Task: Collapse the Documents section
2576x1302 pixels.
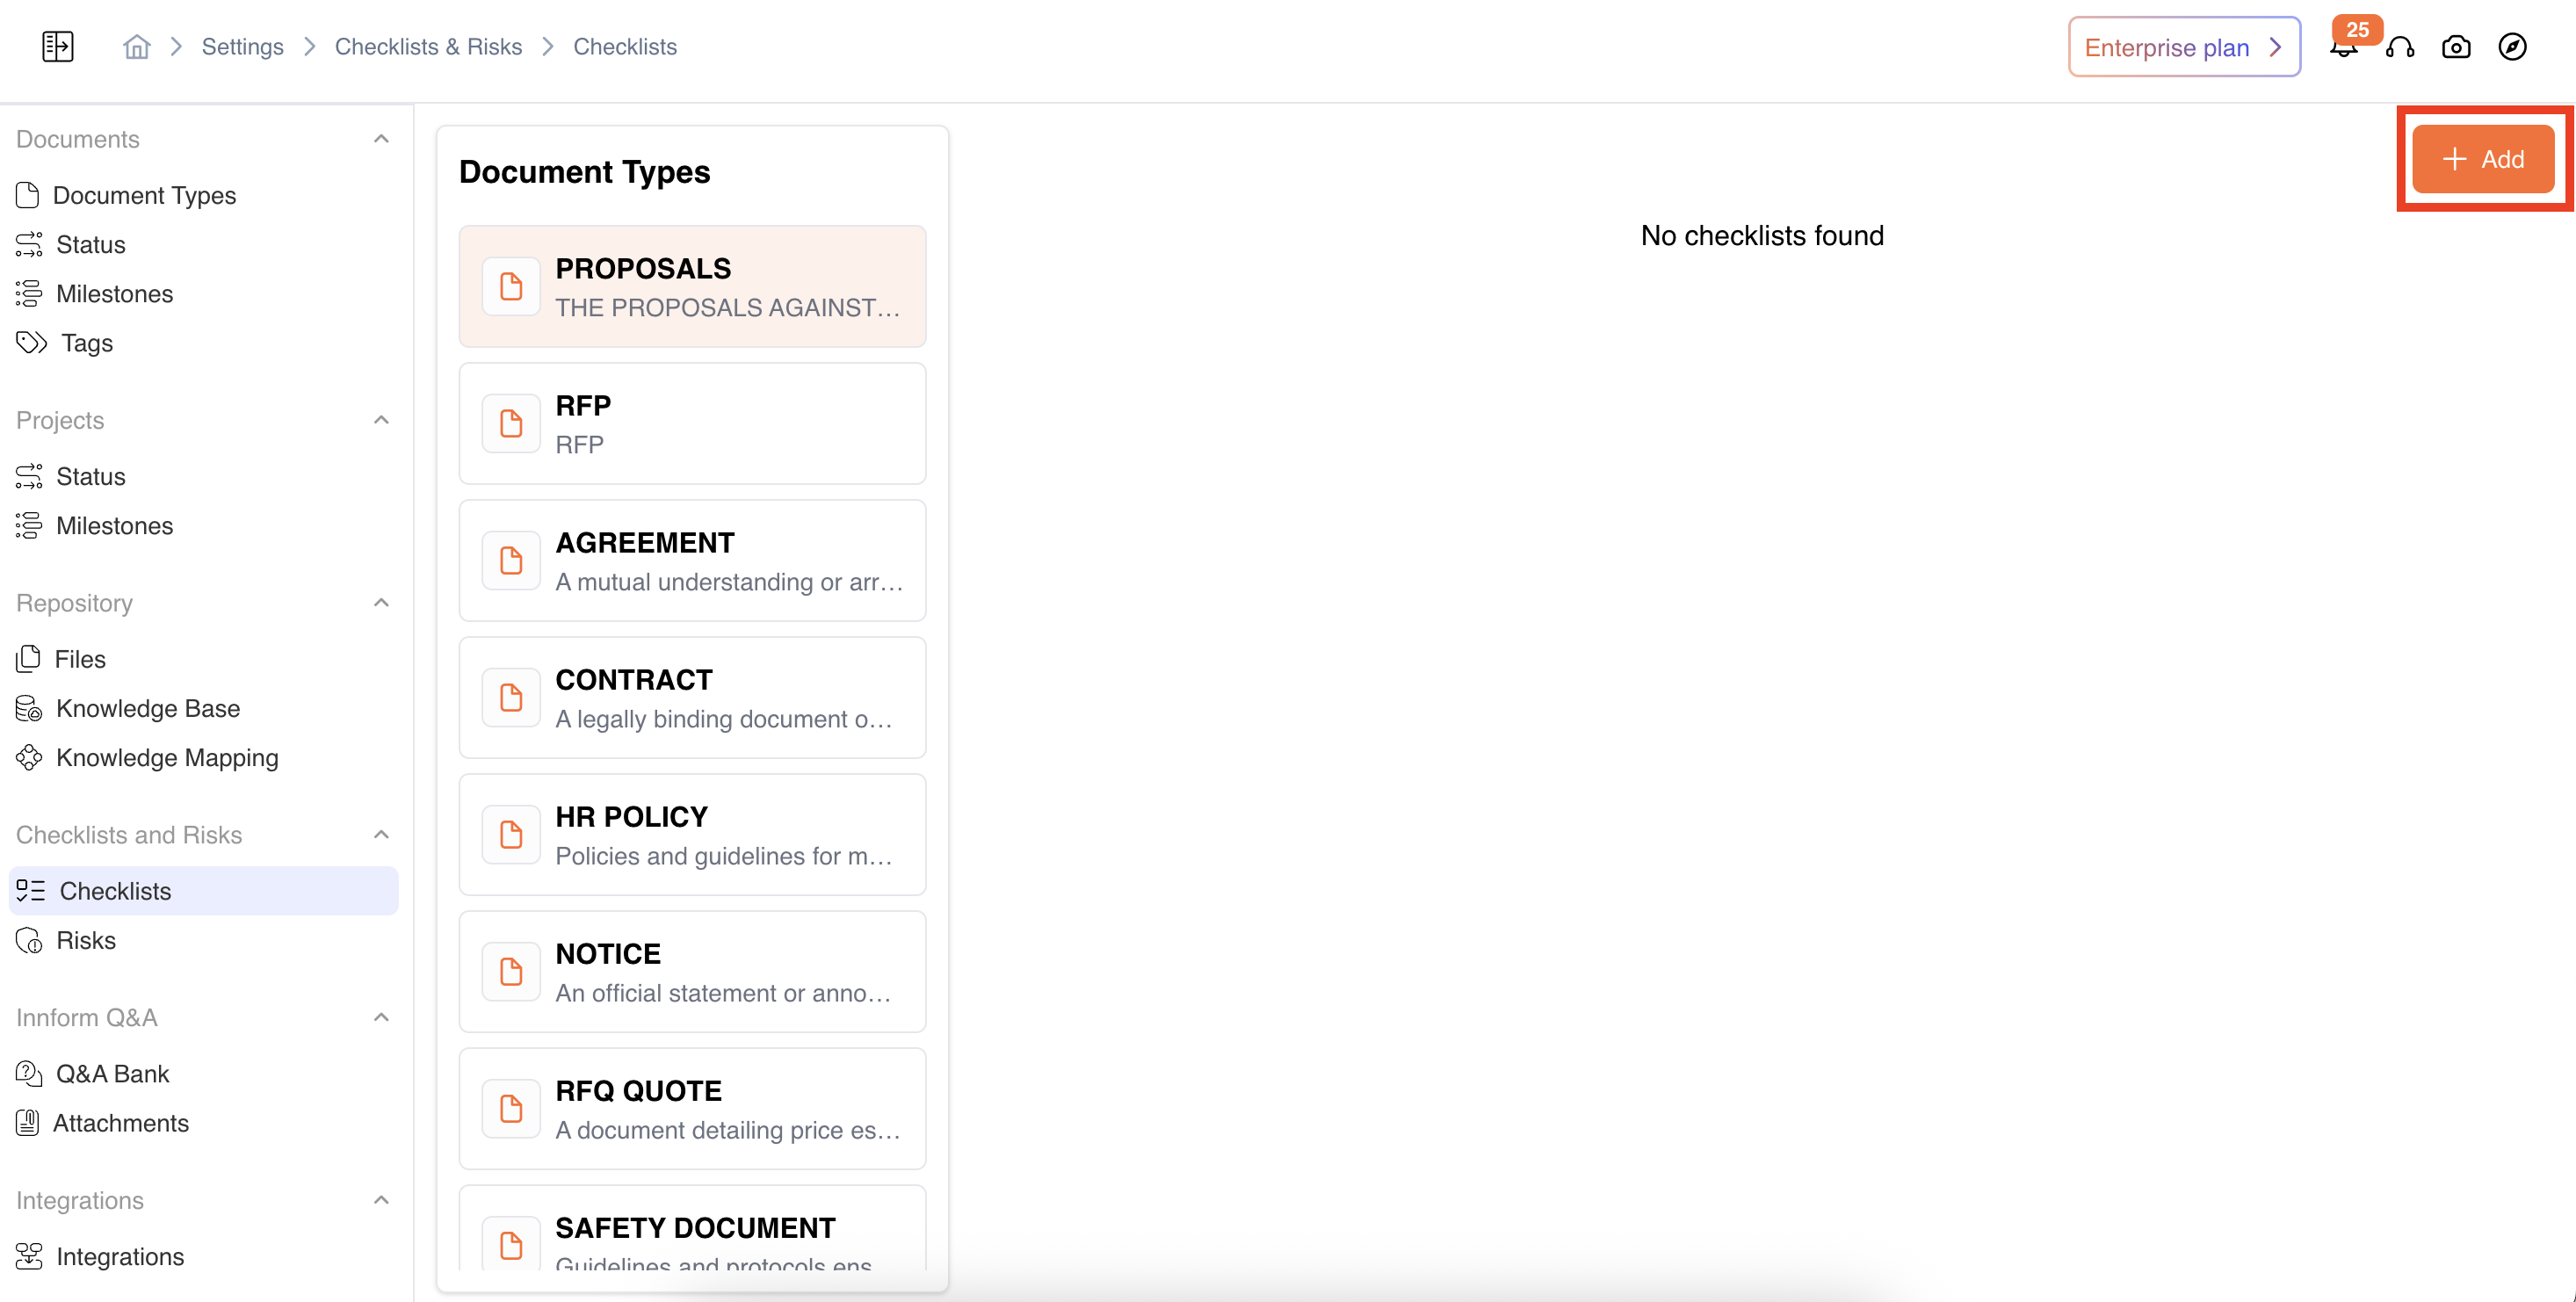Action: click(x=381, y=139)
